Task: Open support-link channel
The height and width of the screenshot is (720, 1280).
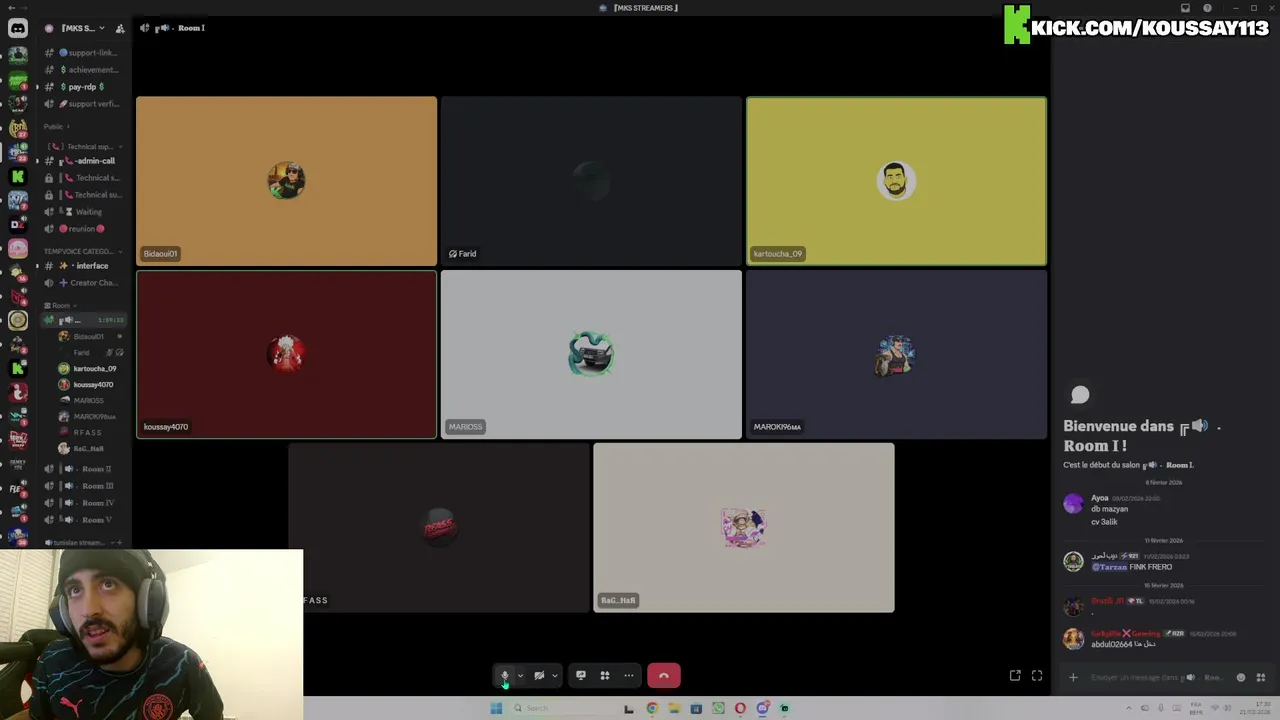Action: tap(82, 53)
